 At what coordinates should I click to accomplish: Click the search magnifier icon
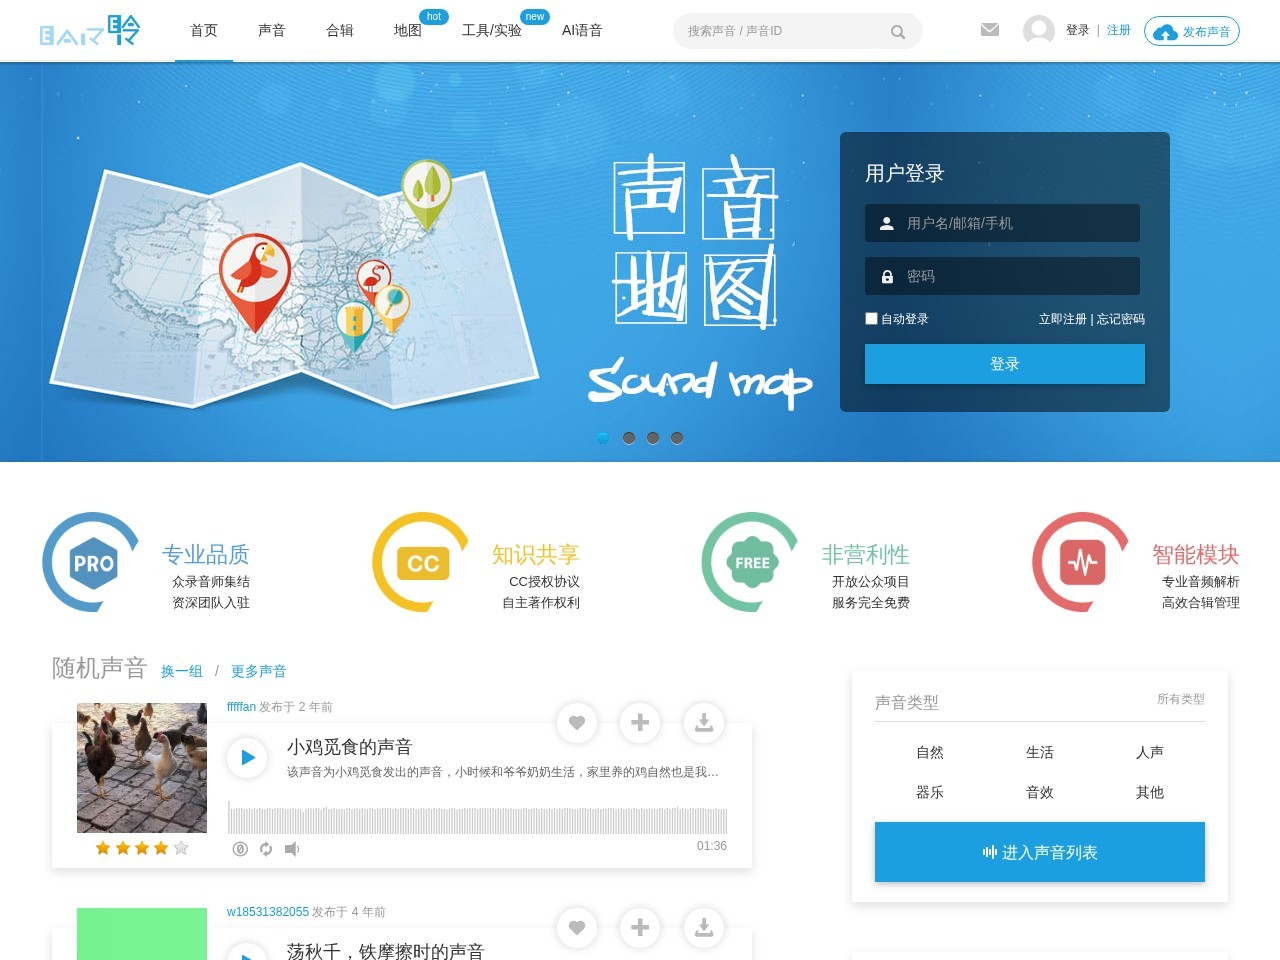(898, 32)
